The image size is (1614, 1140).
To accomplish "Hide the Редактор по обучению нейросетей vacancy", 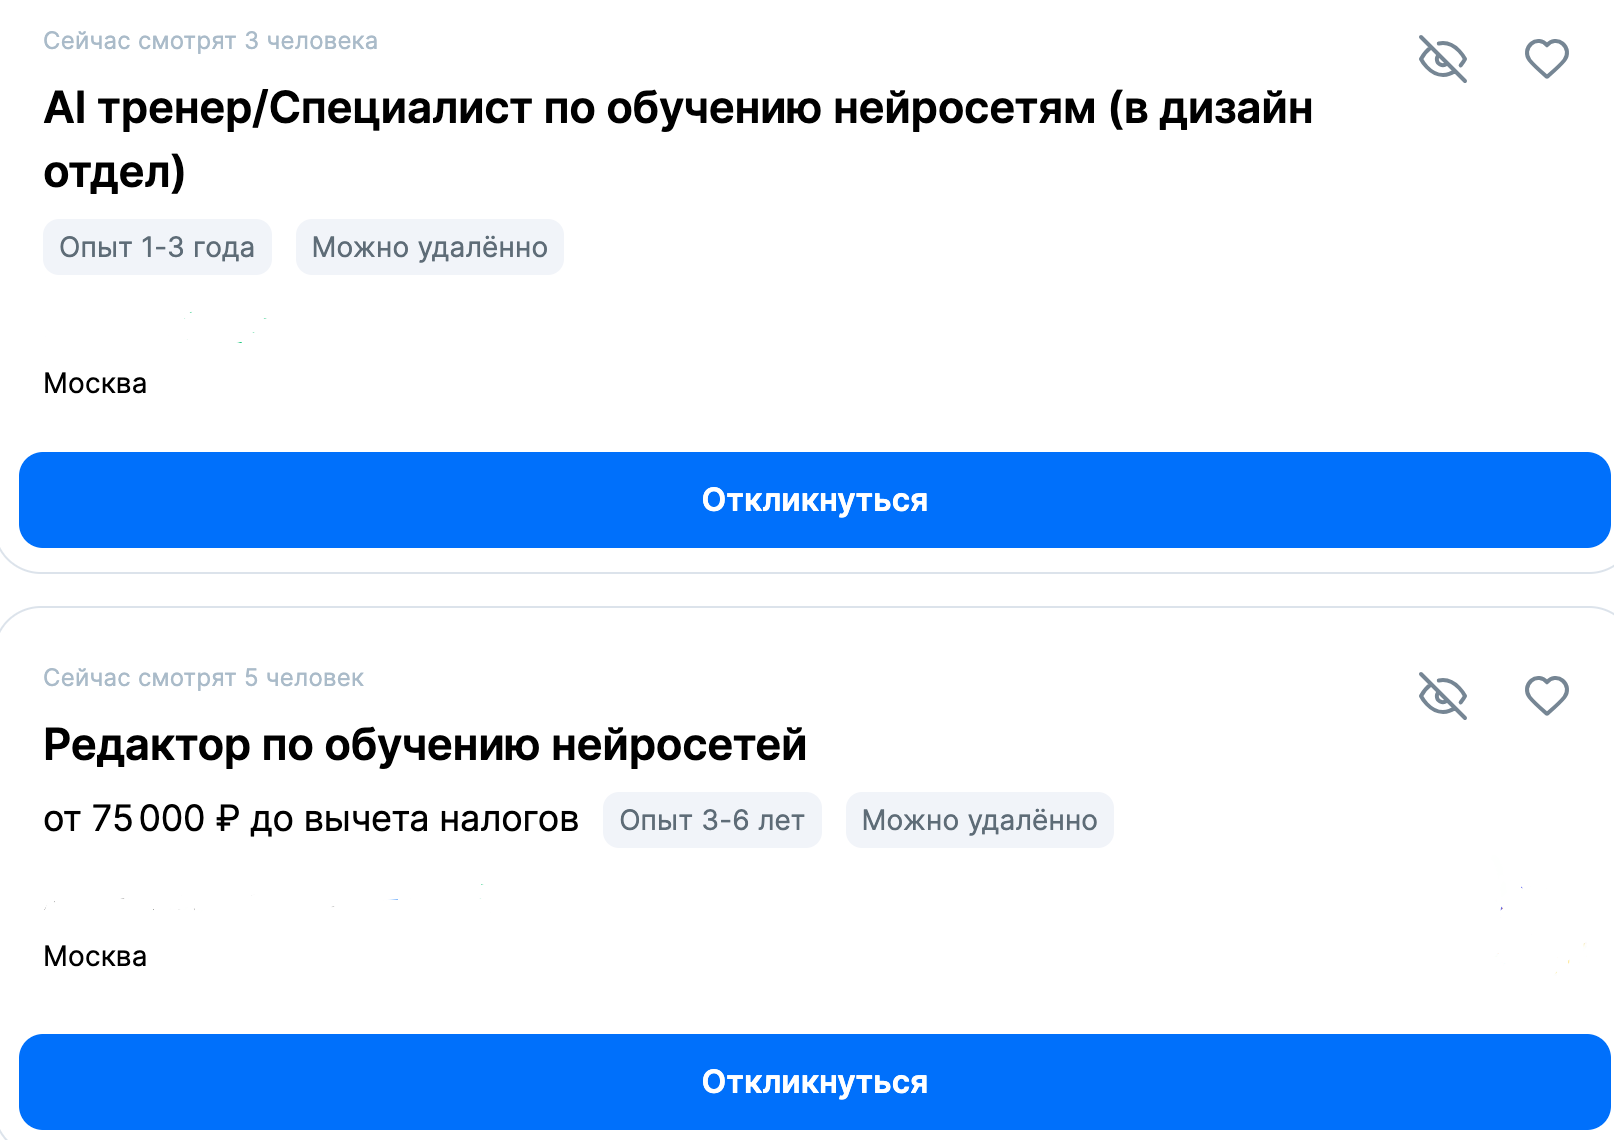I will [1443, 696].
